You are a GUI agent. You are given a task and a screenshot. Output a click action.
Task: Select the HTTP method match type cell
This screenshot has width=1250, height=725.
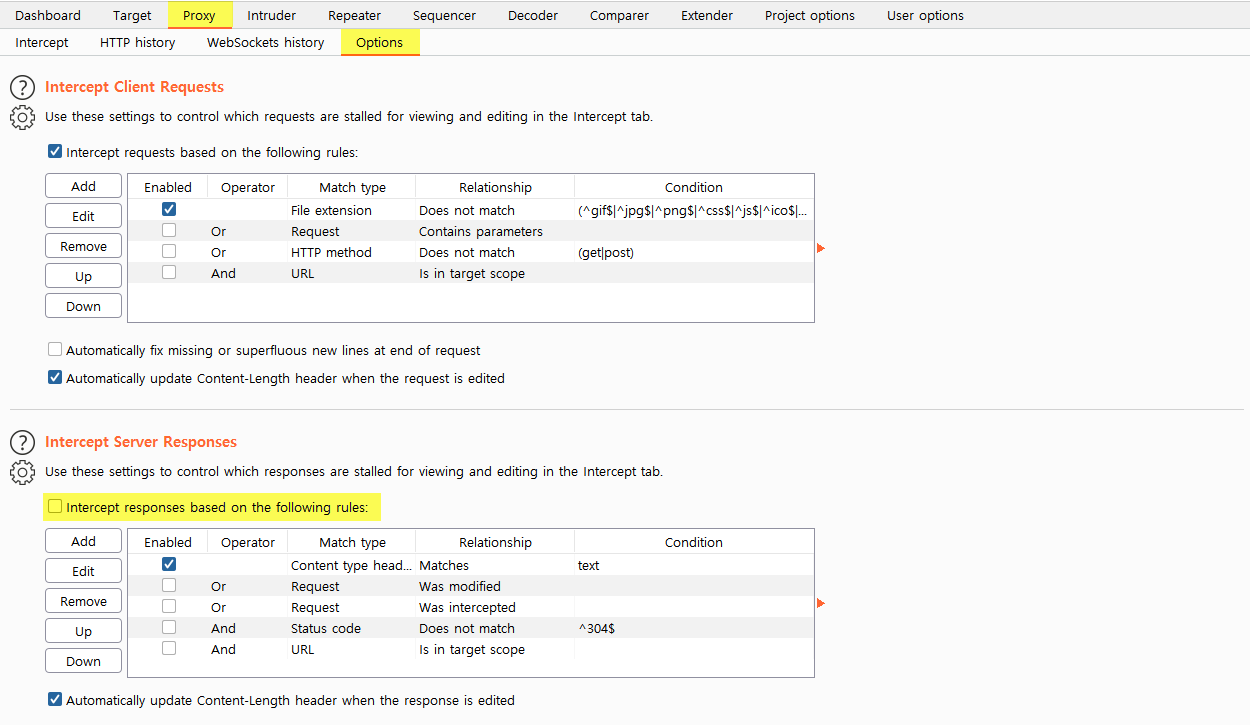coord(352,252)
